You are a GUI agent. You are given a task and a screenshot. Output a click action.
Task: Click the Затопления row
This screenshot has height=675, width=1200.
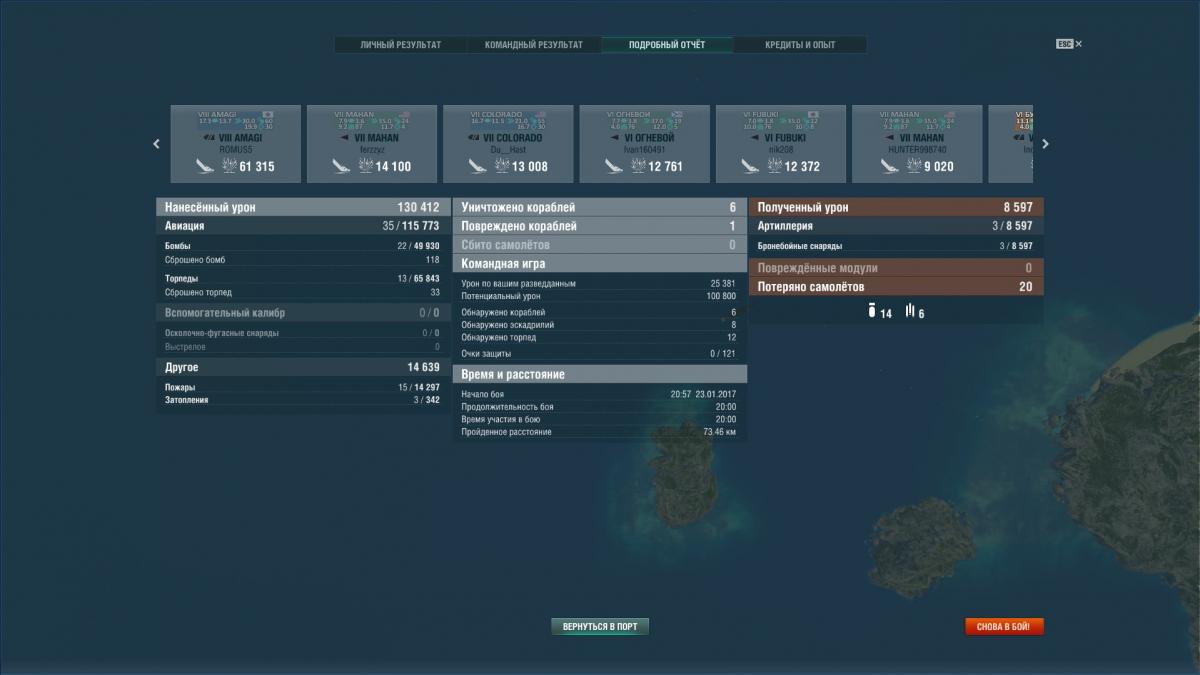pos(302,400)
